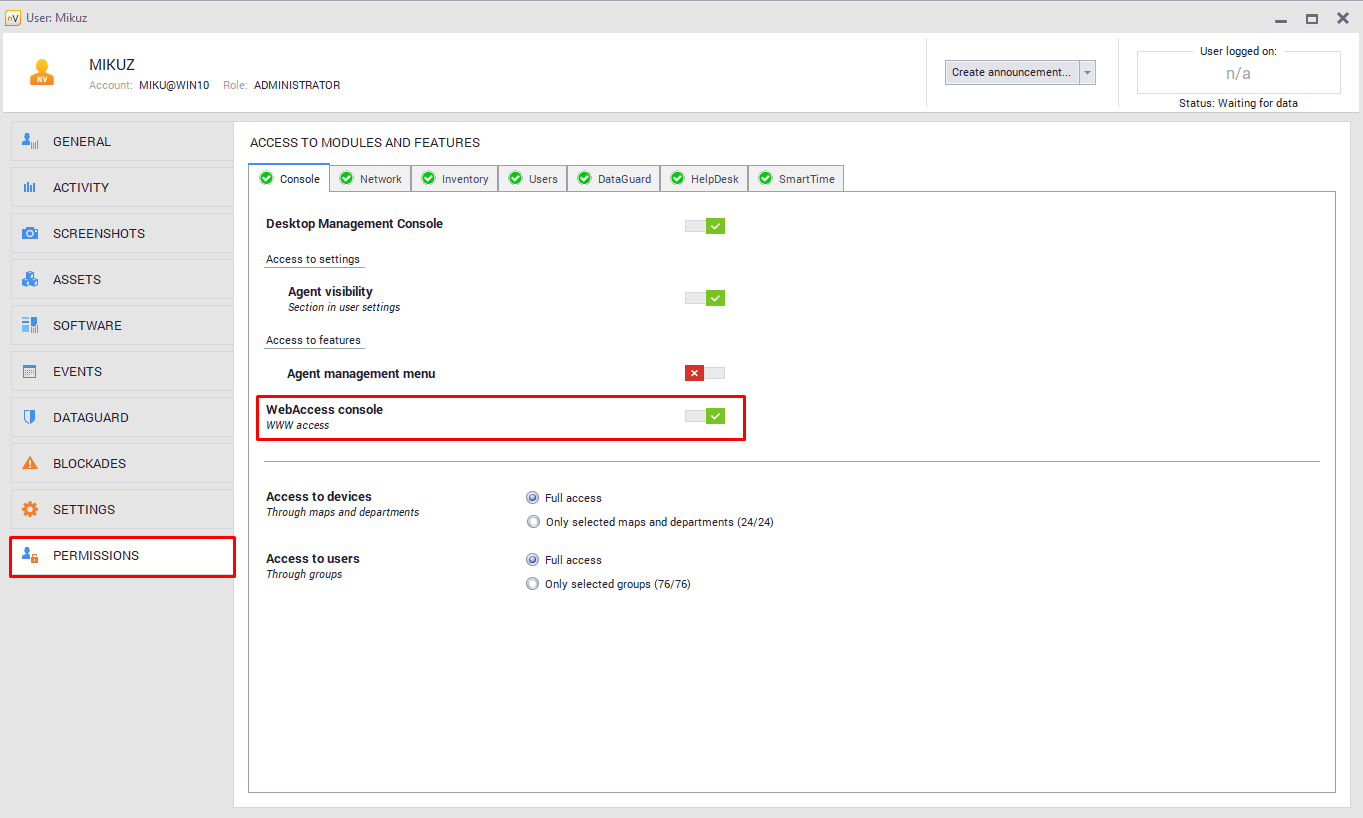Screen dimensions: 1363x818
Task: Click the DataGuard shield icon
Action: coord(30,417)
